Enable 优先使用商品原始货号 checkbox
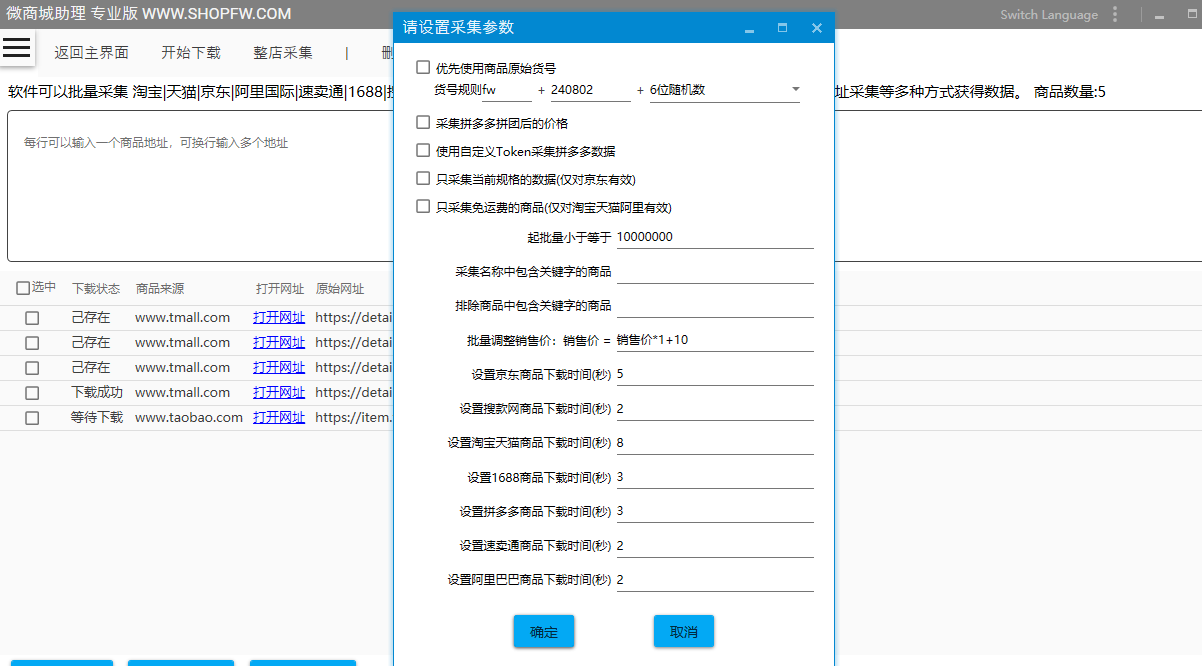Viewport: 1202px width, 666px height. pos(423,68)
